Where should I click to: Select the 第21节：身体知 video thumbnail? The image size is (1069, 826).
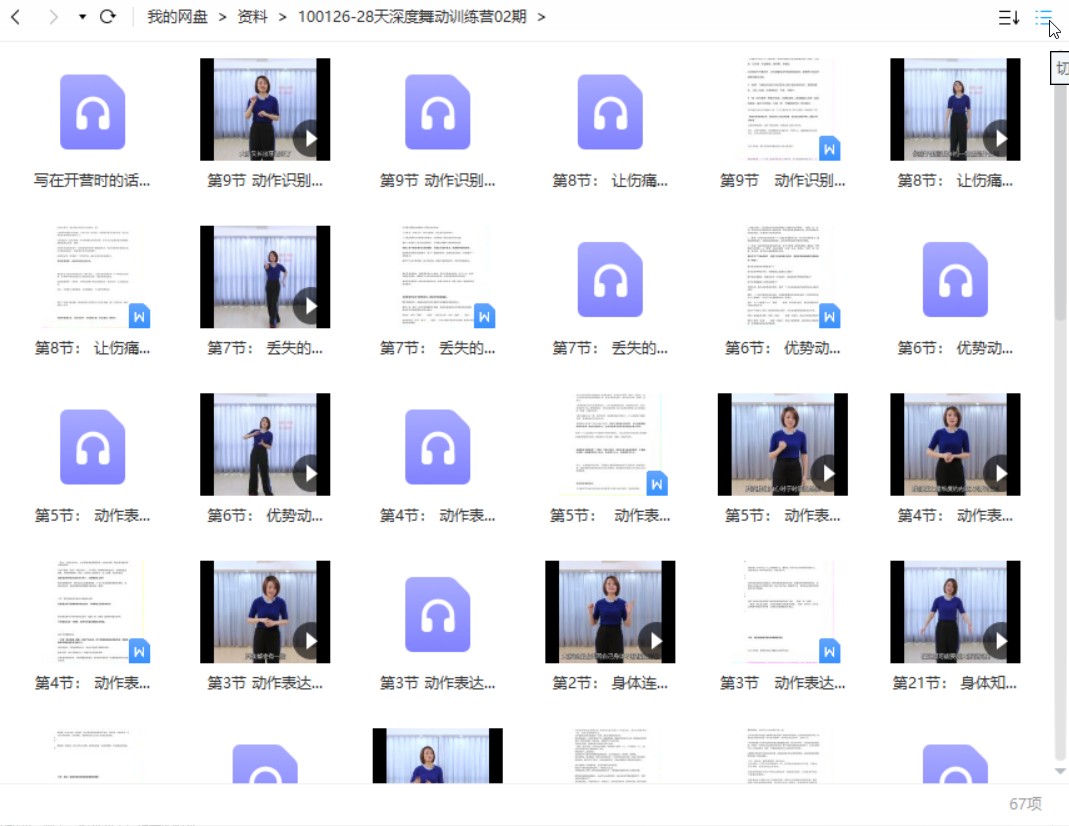[x=955, y=613]
